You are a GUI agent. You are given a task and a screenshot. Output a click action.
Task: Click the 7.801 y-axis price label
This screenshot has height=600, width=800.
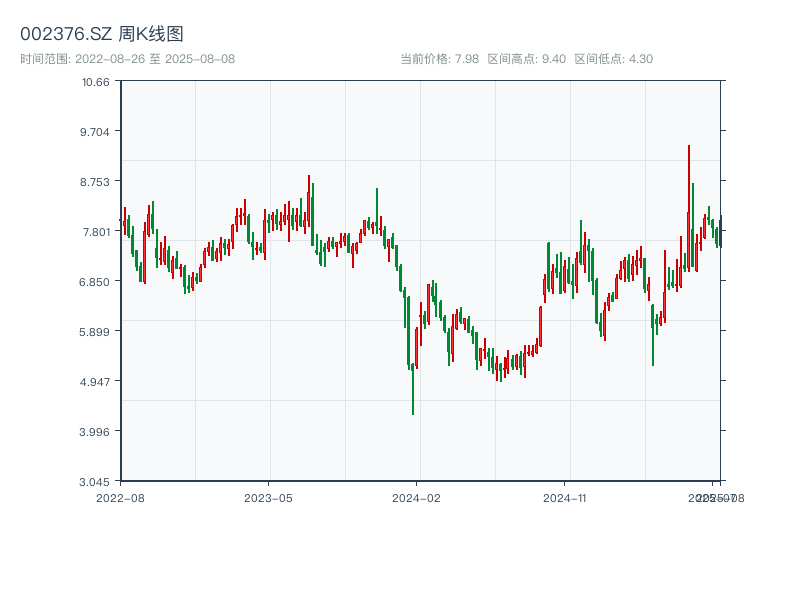click(95, 232)
